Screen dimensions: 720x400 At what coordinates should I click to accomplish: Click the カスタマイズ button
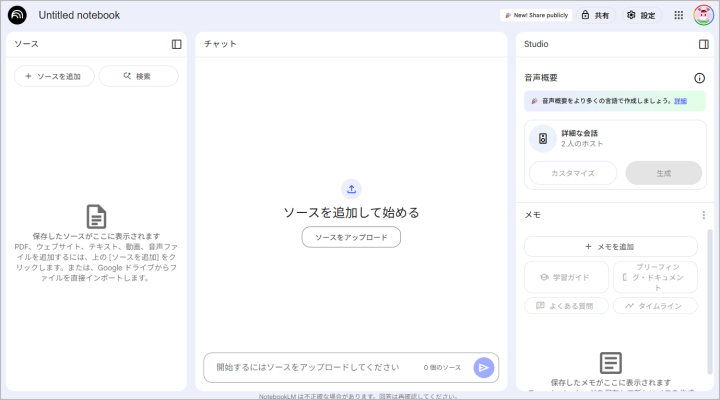click(573, 173)
